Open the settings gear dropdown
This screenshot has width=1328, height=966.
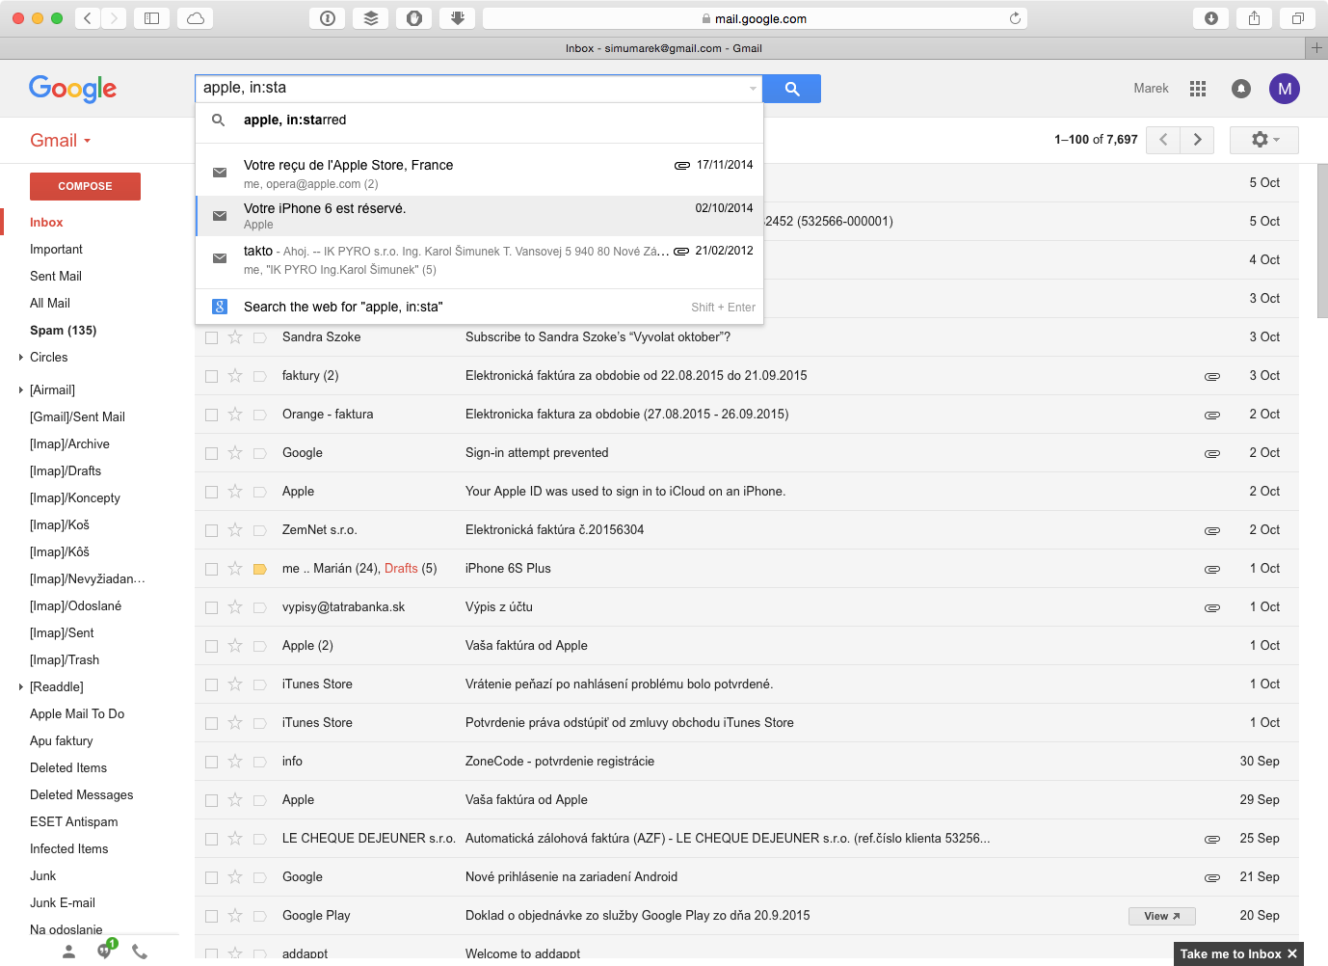tap(1264, 140)
